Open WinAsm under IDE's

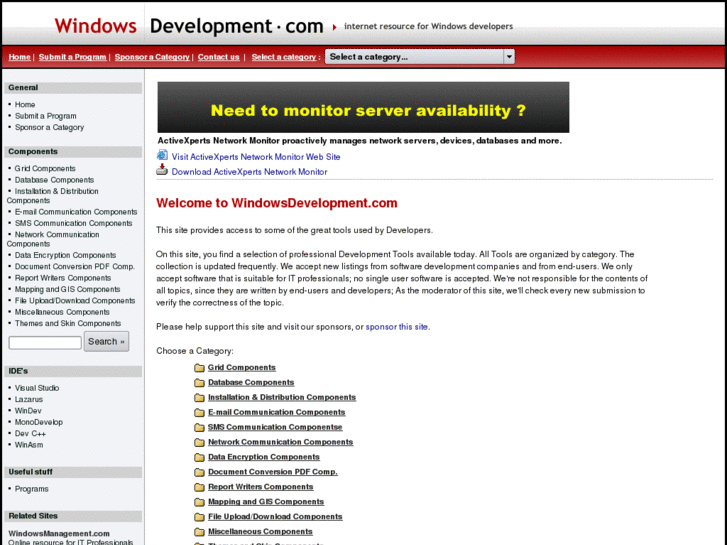click(29, 445)
